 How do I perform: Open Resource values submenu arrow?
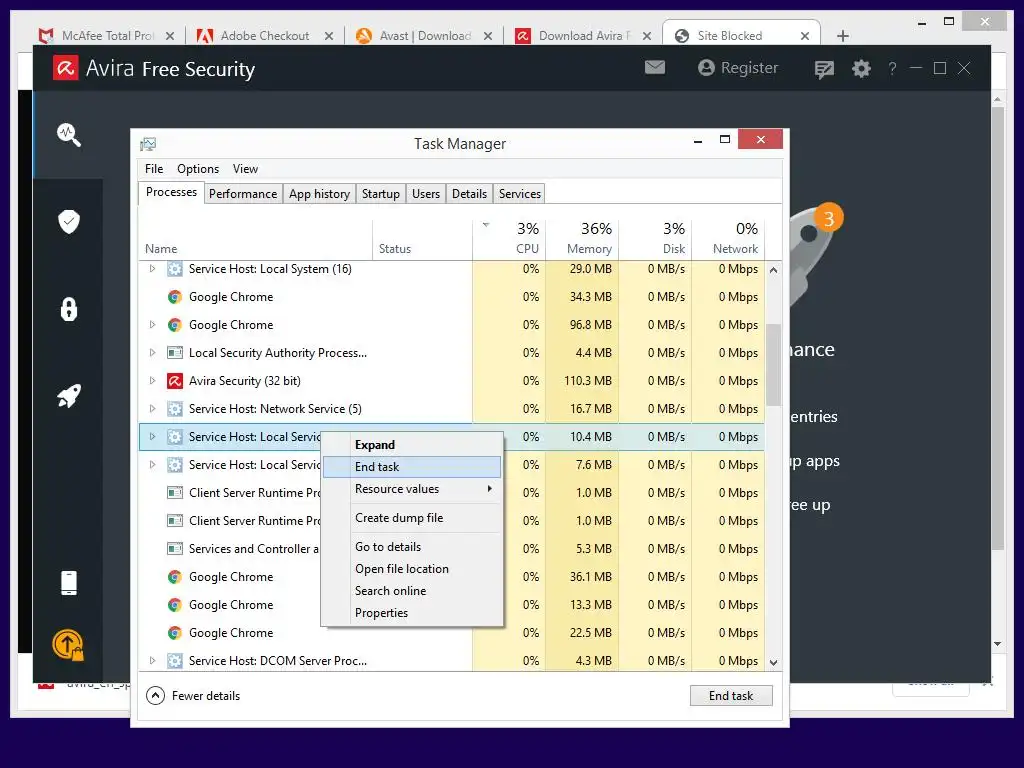pyautogui.click(x=490, y=488)
